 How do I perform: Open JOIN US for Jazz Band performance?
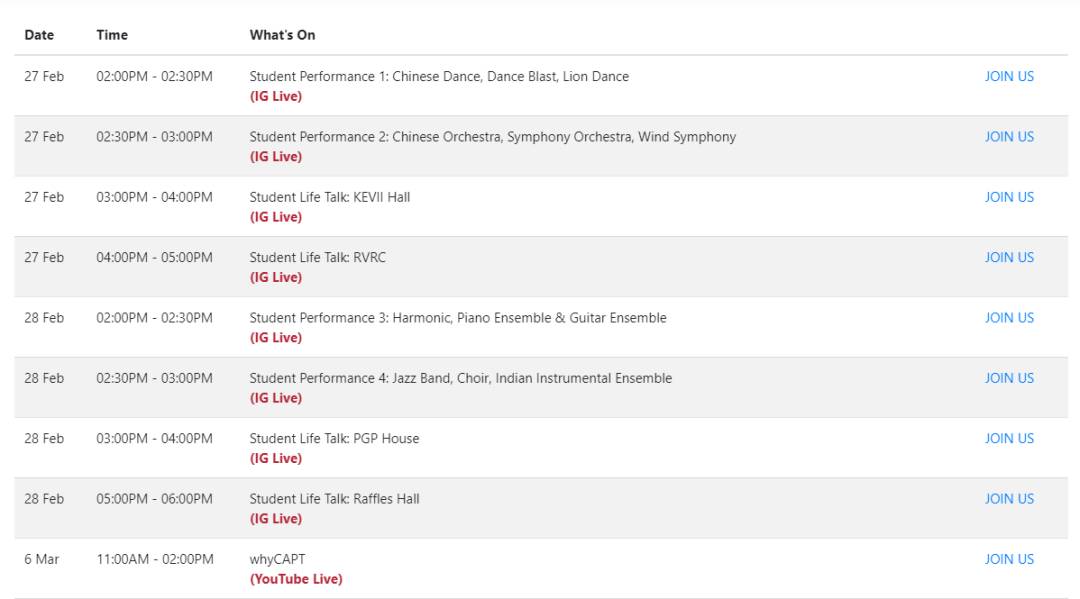pos(1009,378)
